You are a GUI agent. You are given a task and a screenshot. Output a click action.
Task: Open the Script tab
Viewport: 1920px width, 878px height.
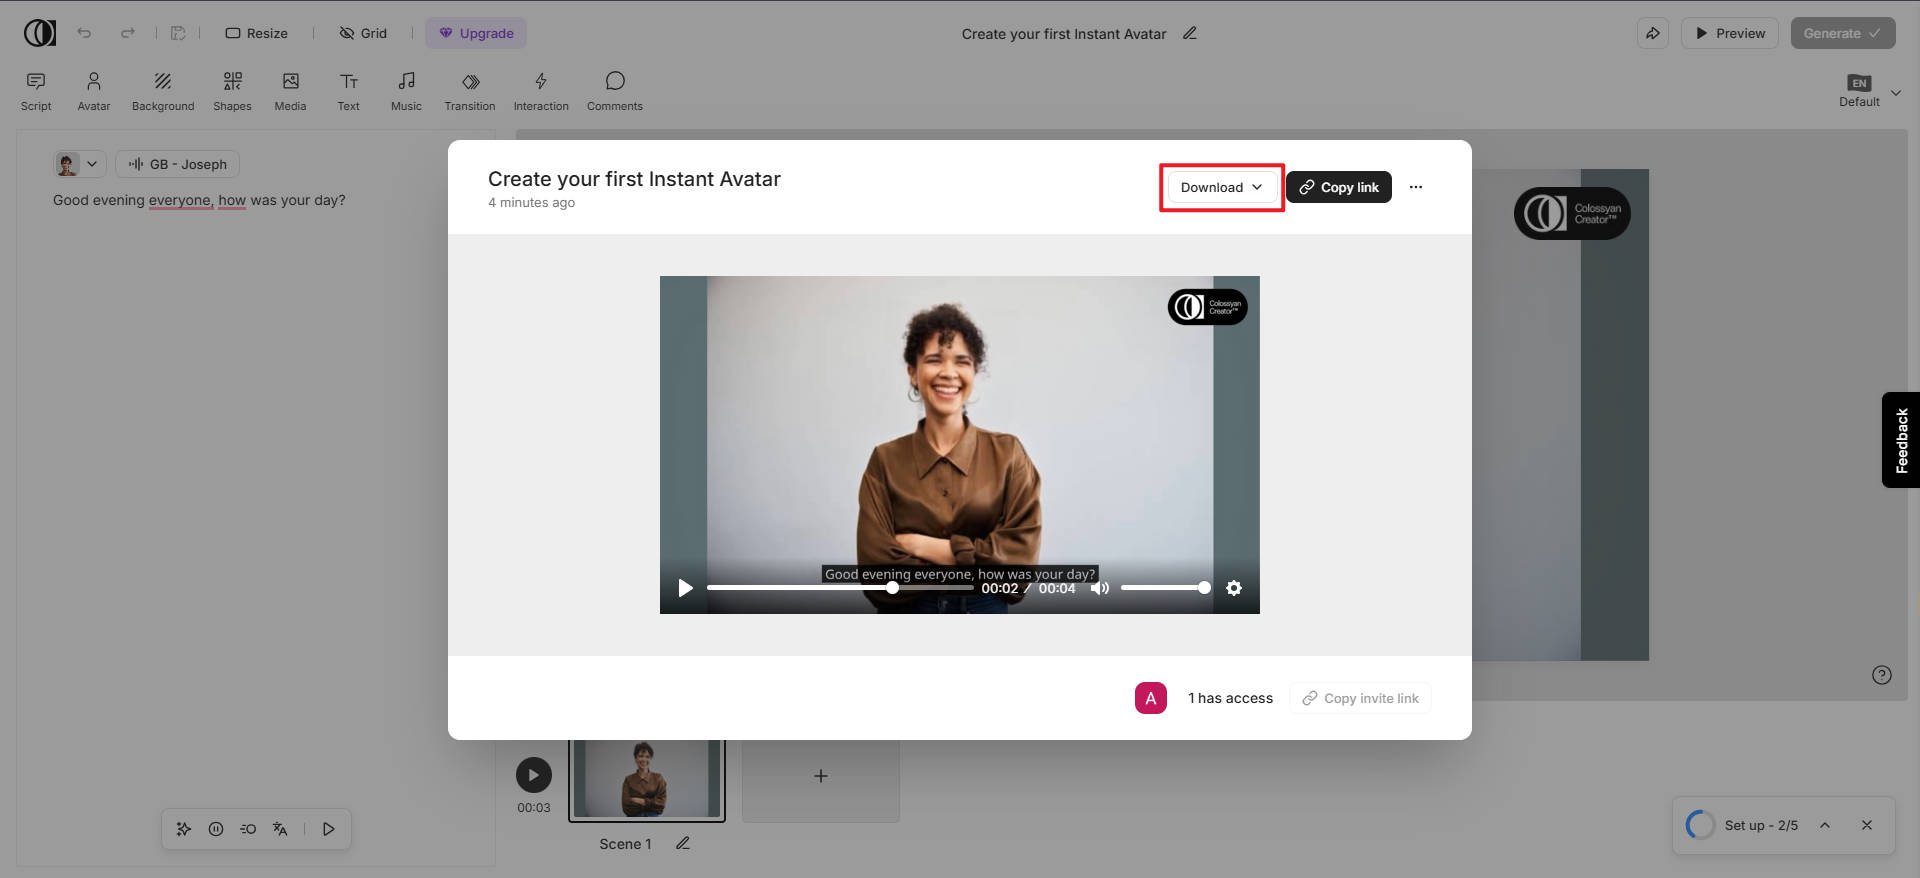[x=36, y=91]
